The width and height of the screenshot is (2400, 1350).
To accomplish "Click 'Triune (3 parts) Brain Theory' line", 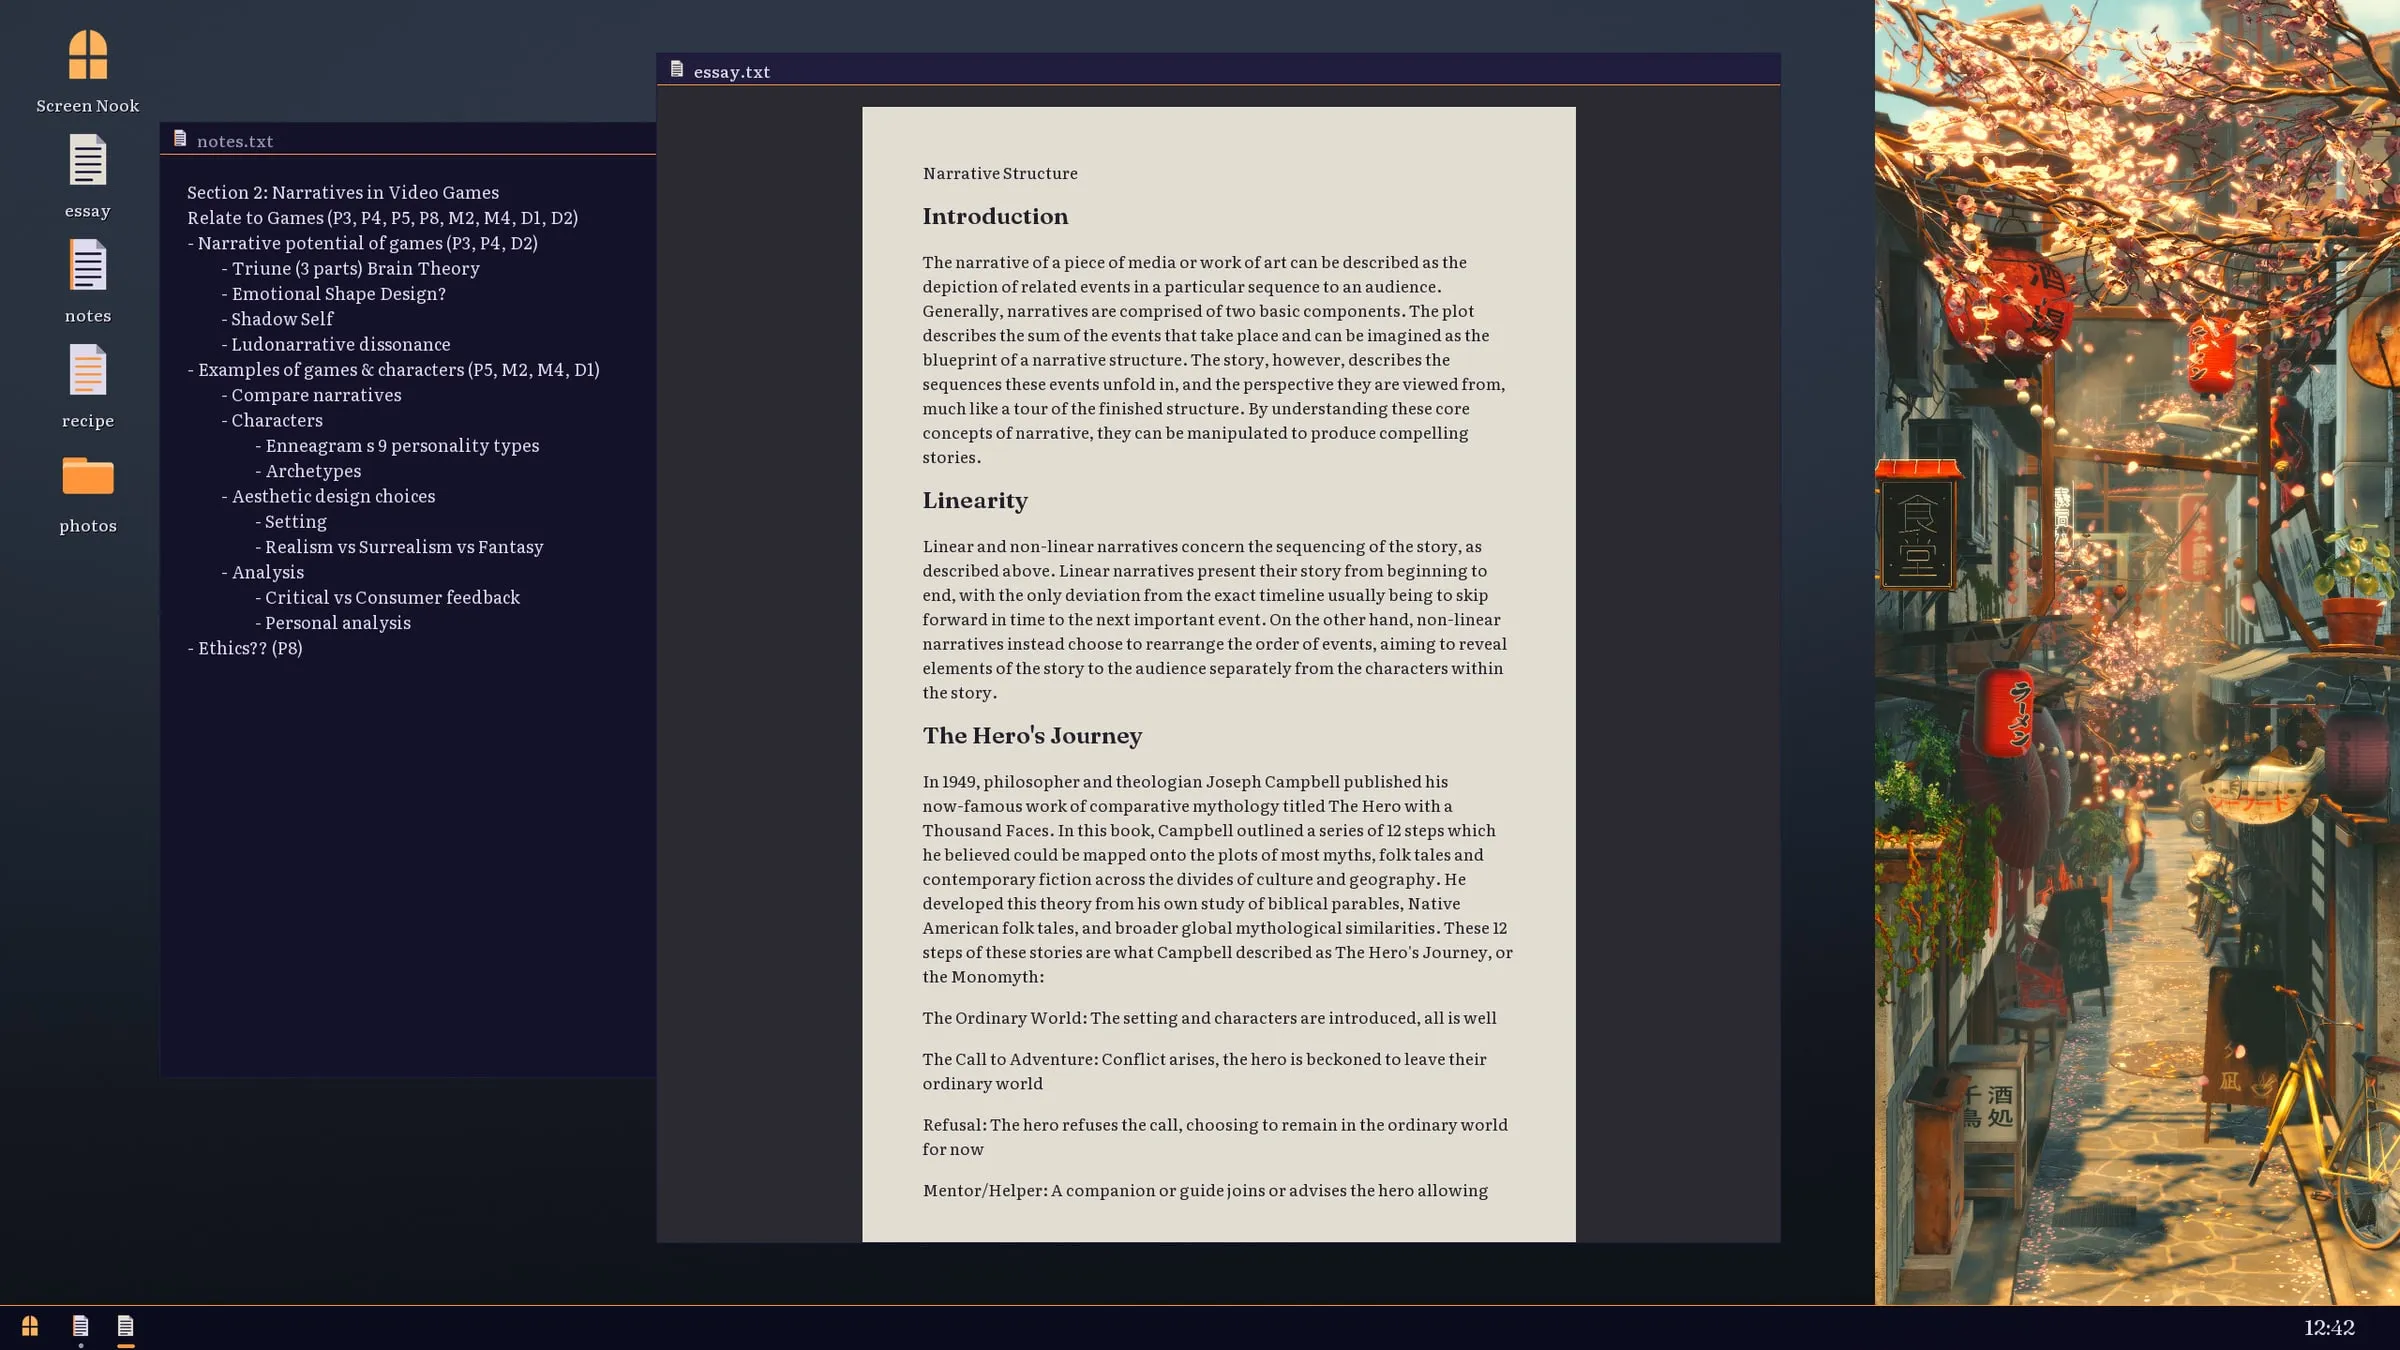I will 350,268.
